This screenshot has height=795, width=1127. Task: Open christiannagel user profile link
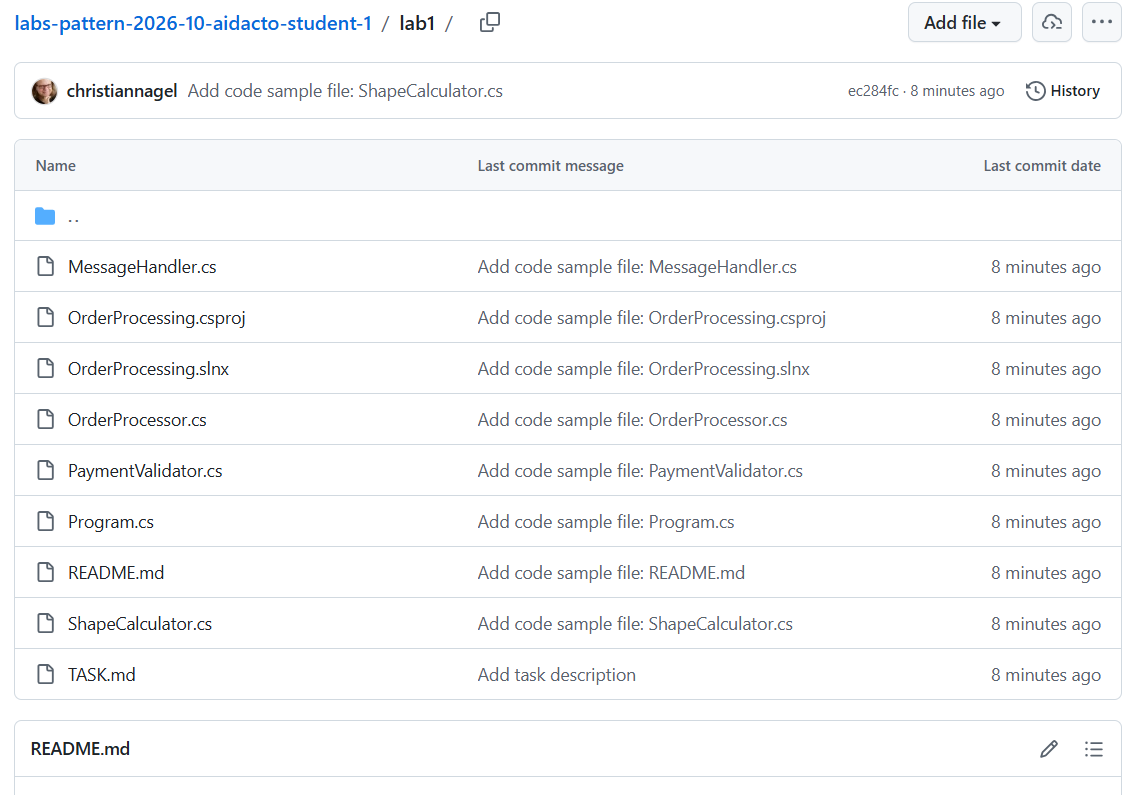(122, 91)
